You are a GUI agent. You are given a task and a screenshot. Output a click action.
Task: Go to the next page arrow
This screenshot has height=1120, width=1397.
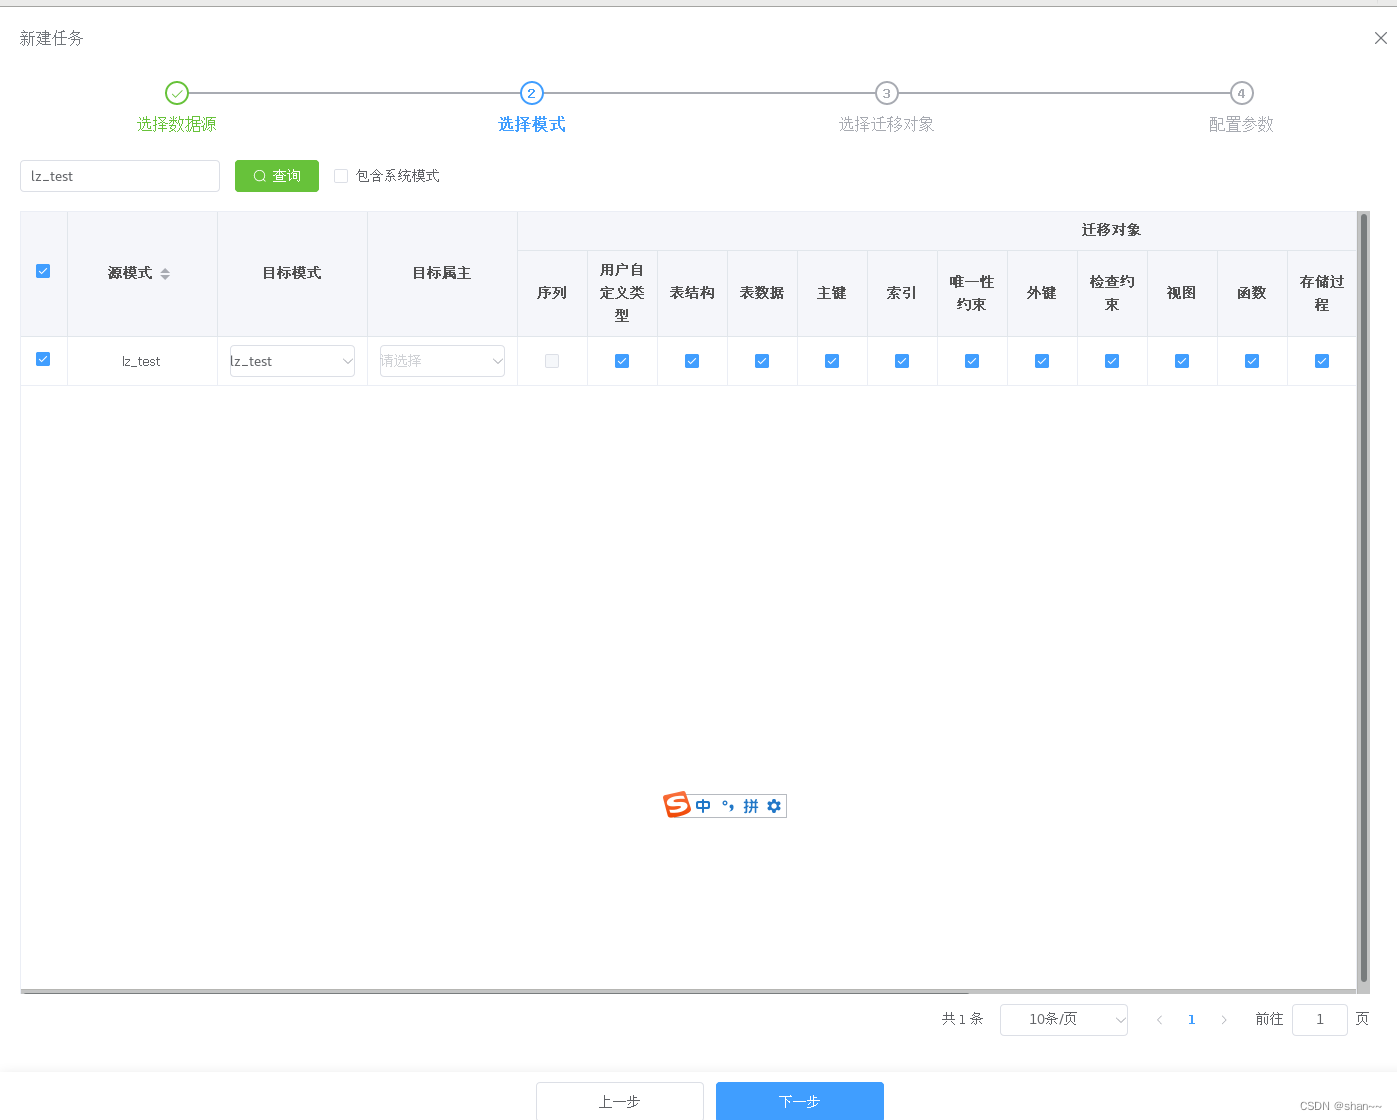pos(1224,1020)
